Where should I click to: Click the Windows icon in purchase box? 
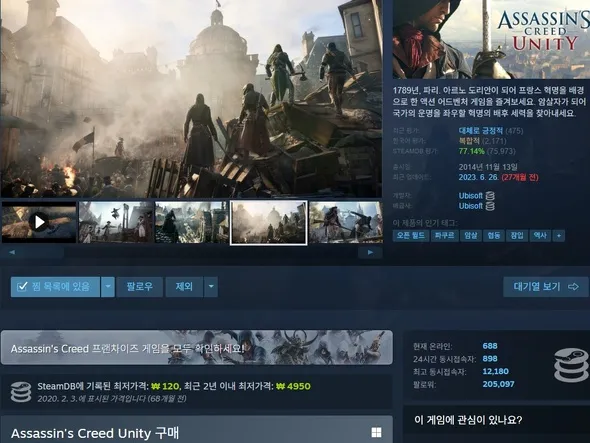point(376,432)
